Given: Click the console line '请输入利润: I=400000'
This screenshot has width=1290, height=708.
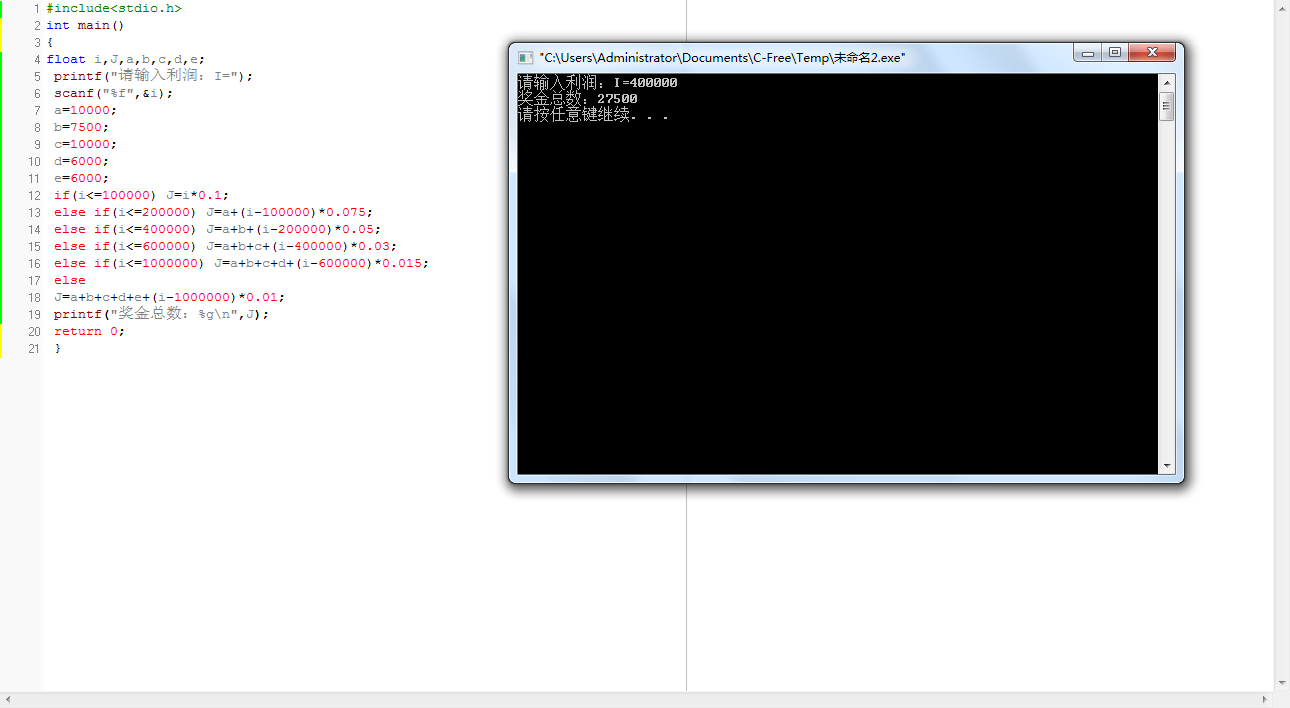Looking at the screenshot, I should (x=597, y=83).
